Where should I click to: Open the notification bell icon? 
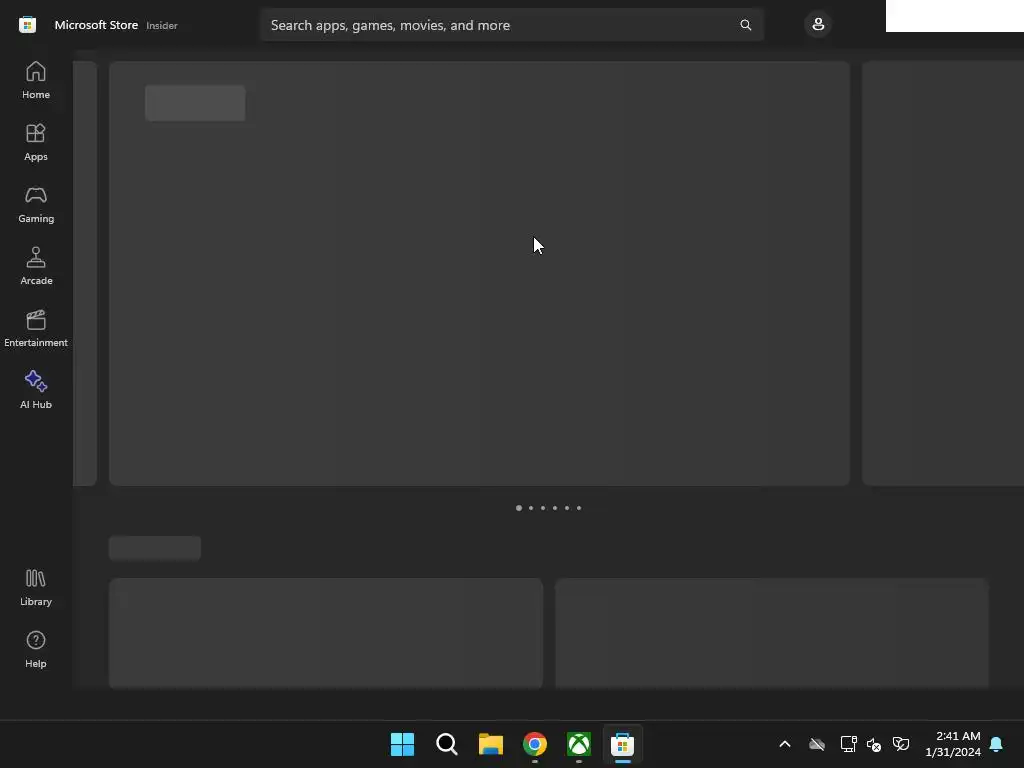pos(996,744)
